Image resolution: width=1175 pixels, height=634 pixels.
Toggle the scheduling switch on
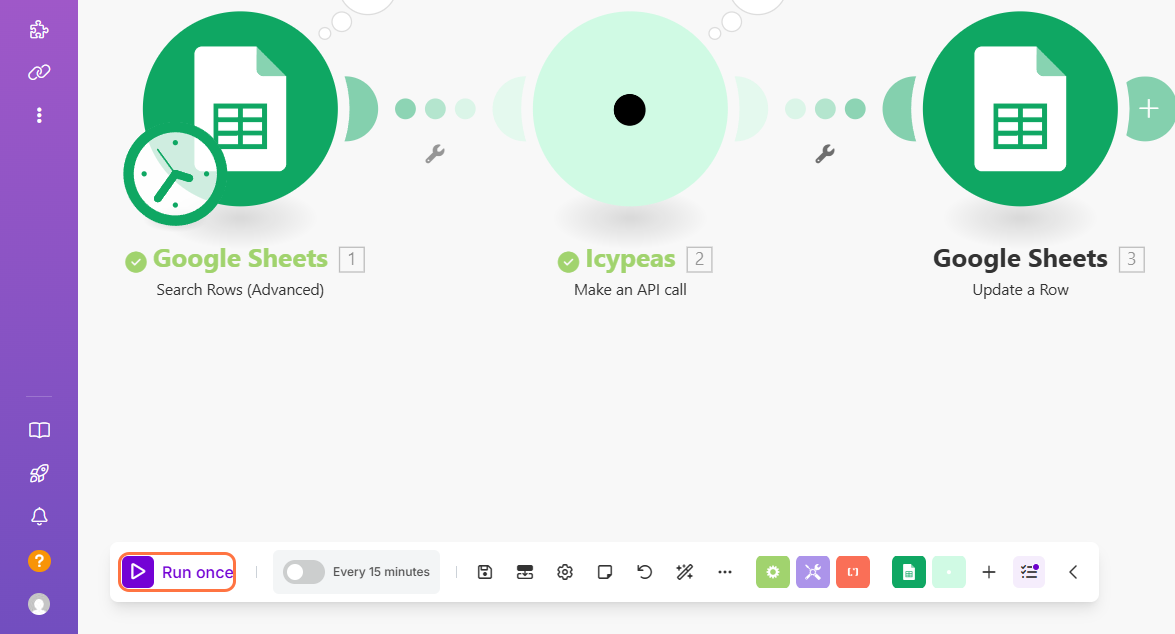click(x=303, y=572)
